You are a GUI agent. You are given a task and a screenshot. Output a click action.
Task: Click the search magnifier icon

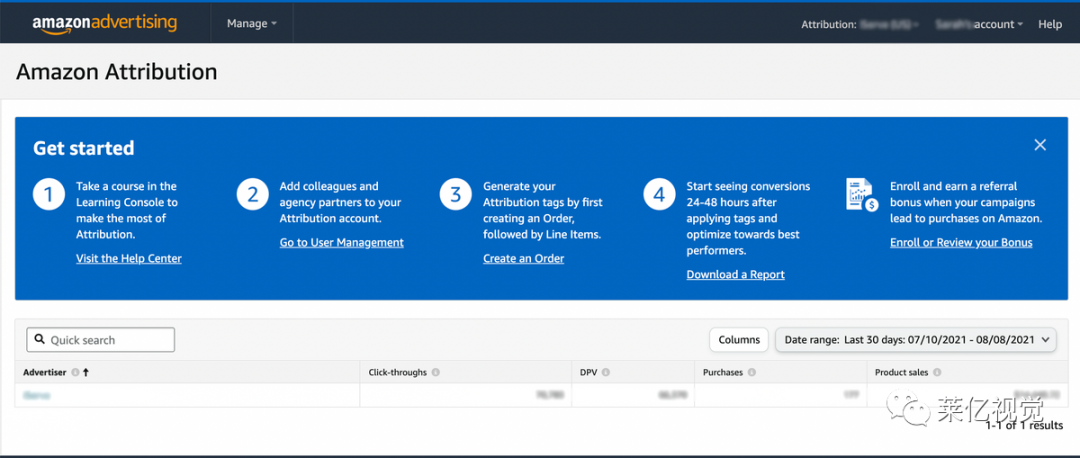pos(40,340)
